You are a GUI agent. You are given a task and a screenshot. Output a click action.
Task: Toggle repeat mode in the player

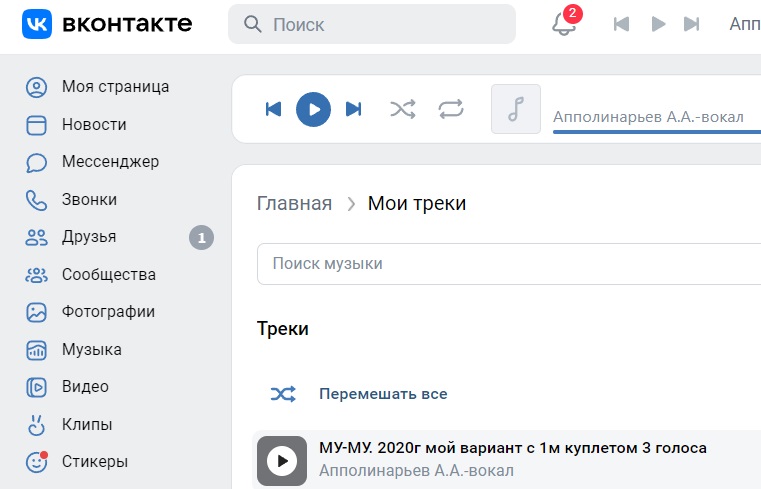[x=451, y=109]
